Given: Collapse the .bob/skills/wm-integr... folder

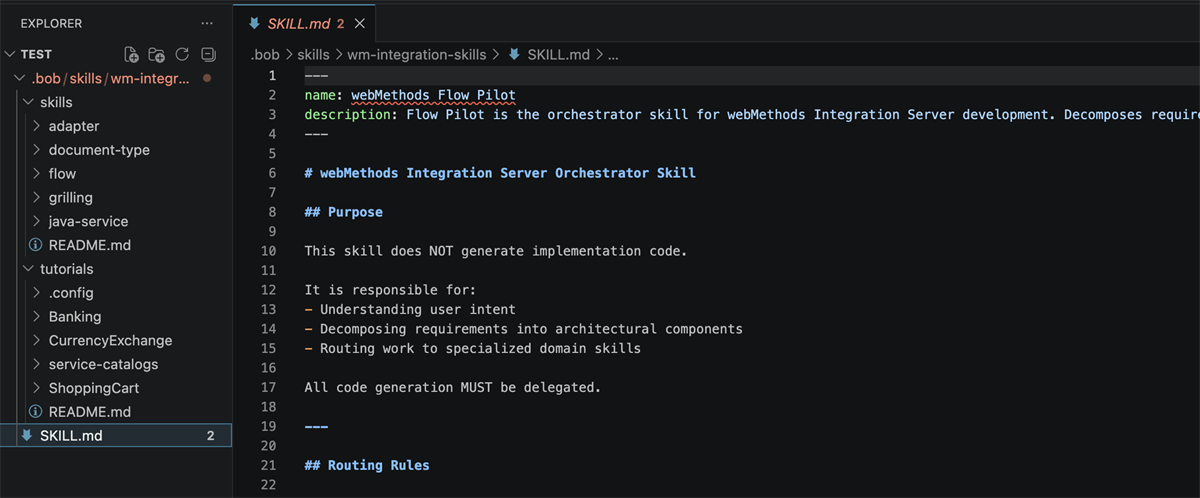Looking at the screenshot, I should (x=19, y=78).
